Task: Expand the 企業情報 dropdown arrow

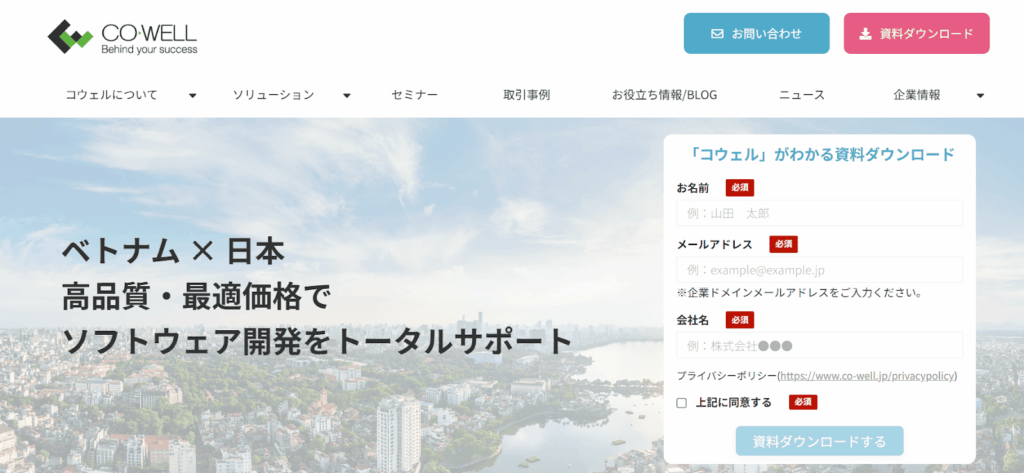Action: 980,96
